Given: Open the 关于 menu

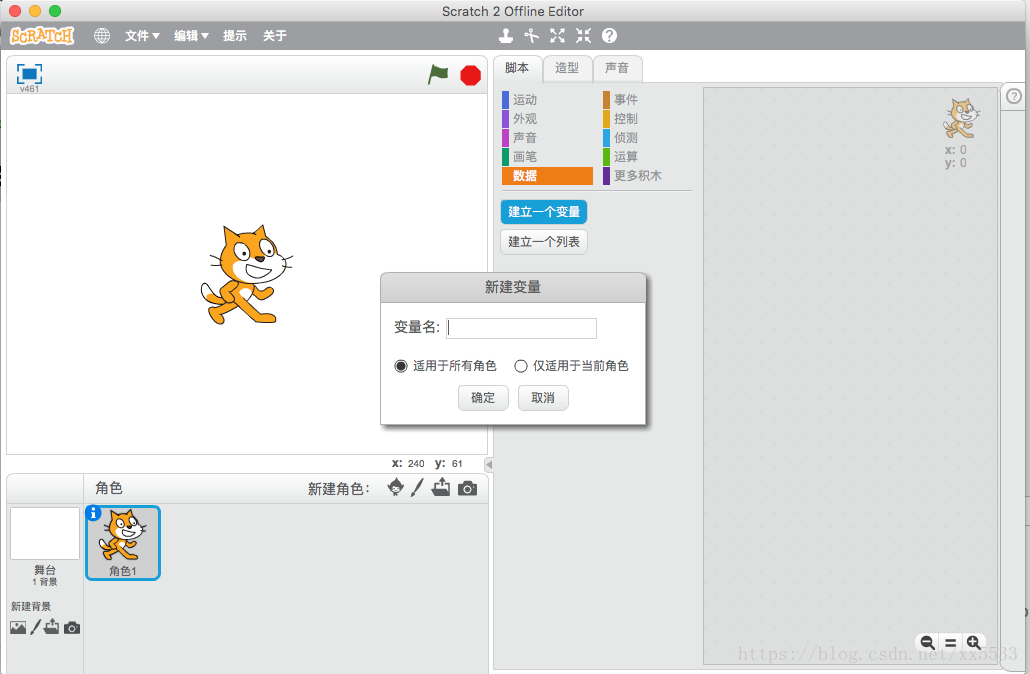Looking at the screenshot, I should 275,35.
